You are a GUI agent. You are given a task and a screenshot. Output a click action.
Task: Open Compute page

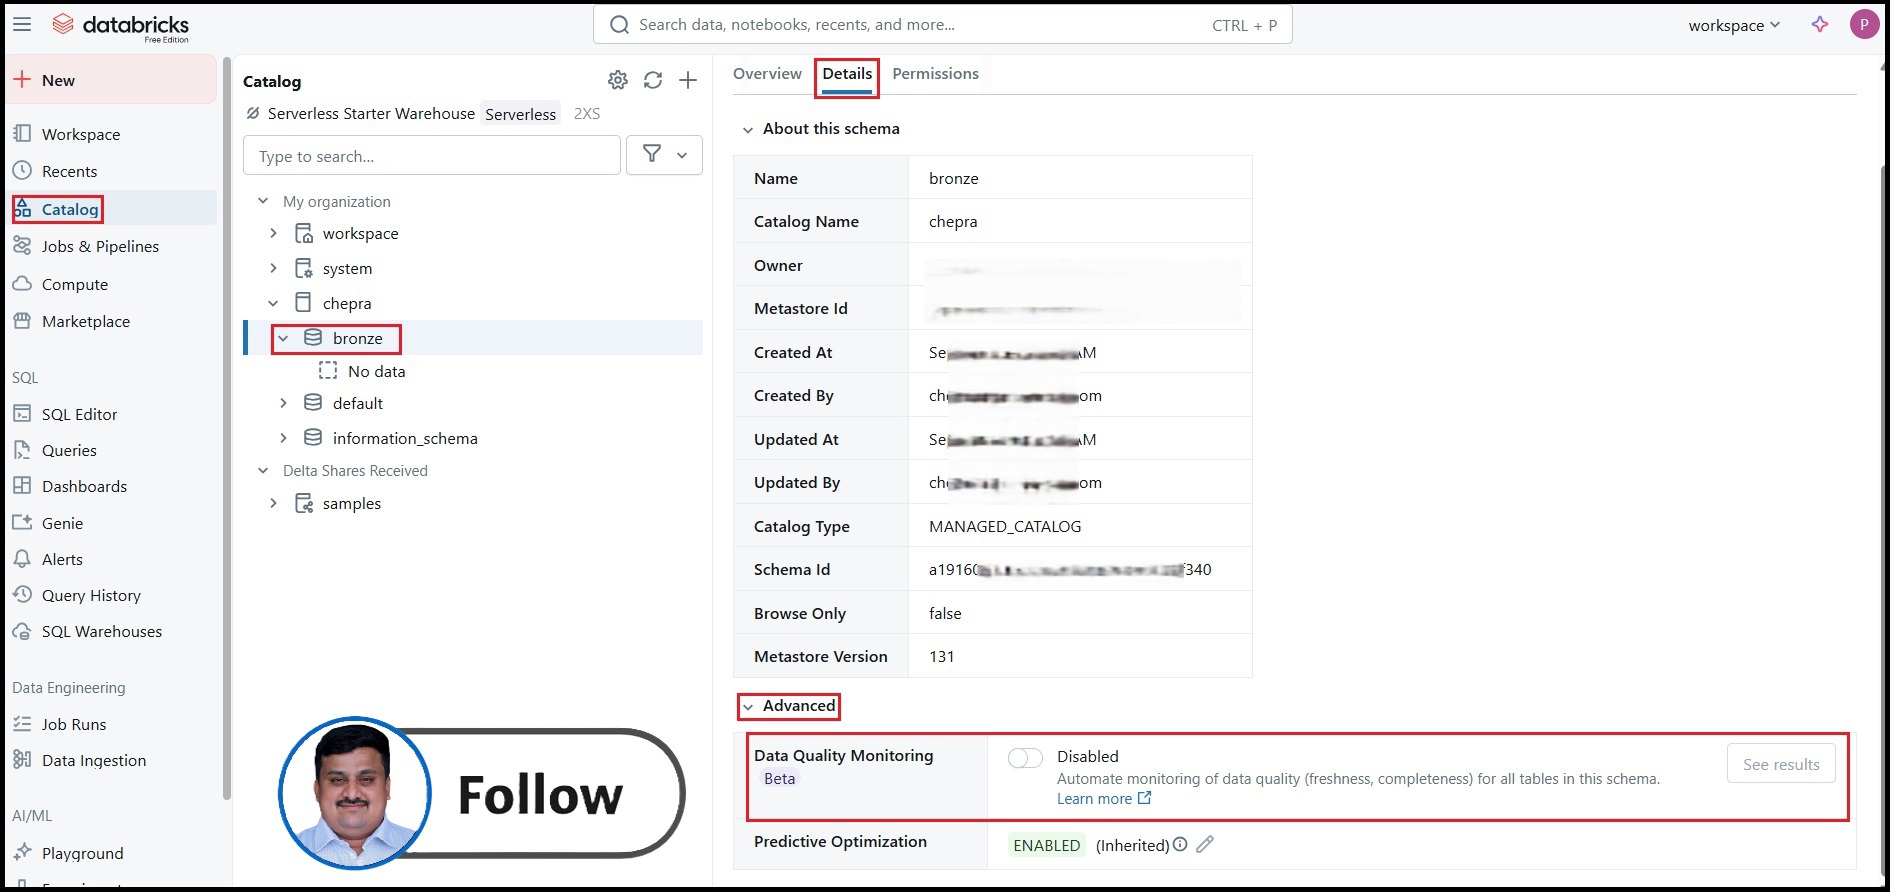tap(75, 284)
